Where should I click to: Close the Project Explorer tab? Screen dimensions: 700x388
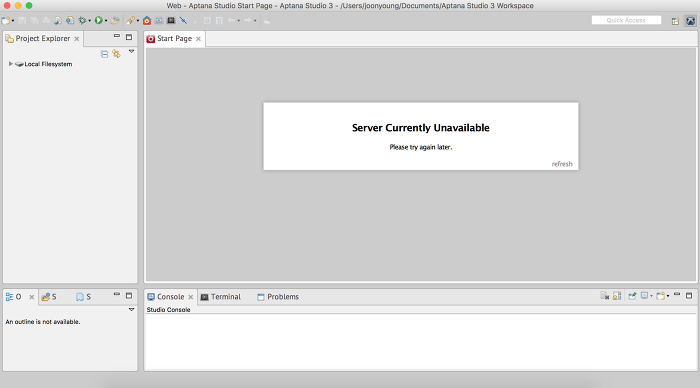pos(77,39)
